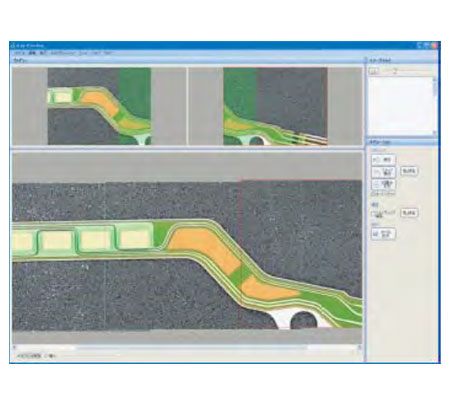
Task: Click the down arrow of the right panel list scrollbar
Action: [x=434, y=132]
